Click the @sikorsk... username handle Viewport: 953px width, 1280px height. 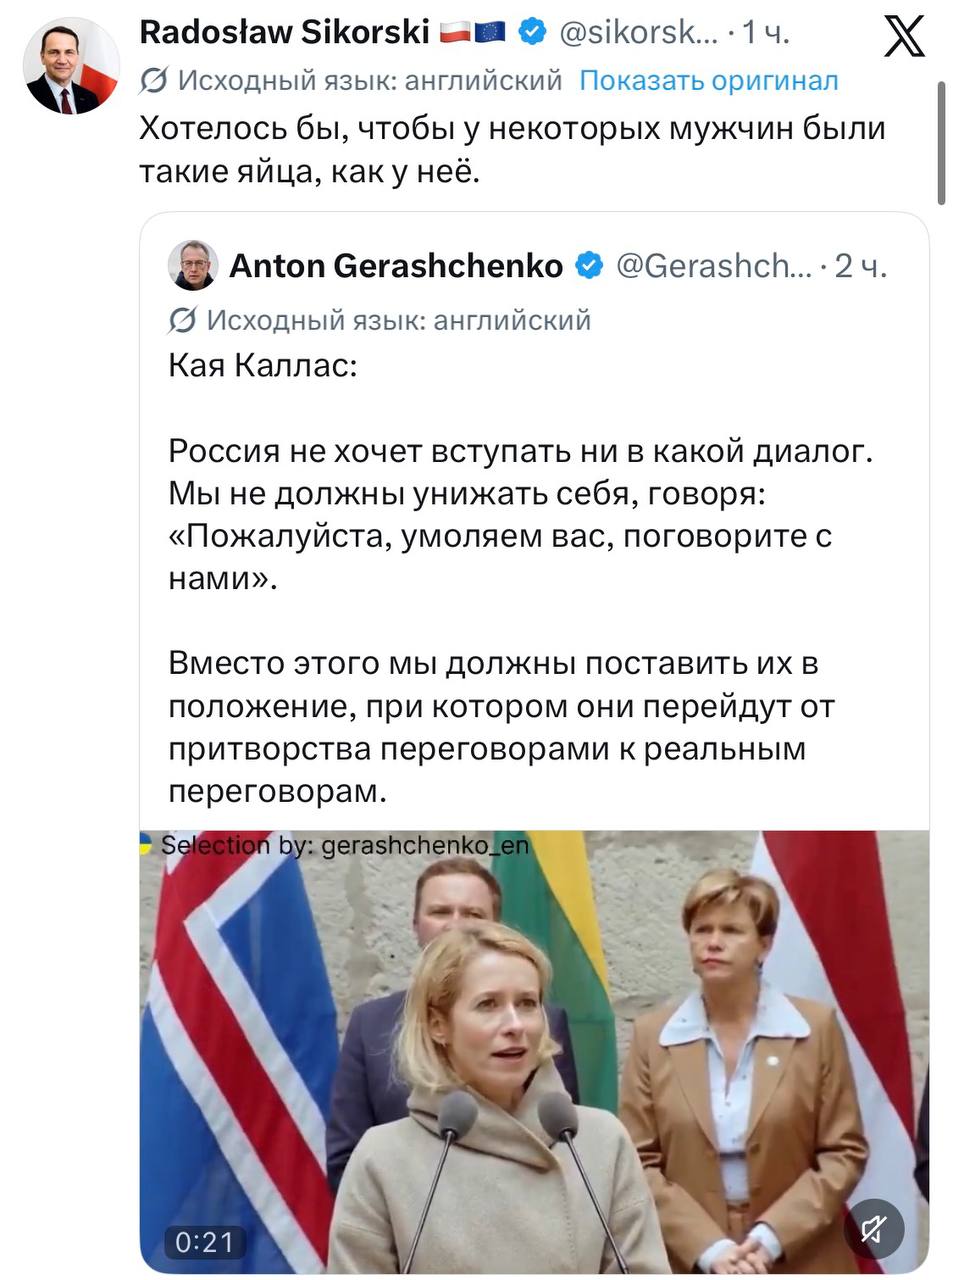pos(638,33)
